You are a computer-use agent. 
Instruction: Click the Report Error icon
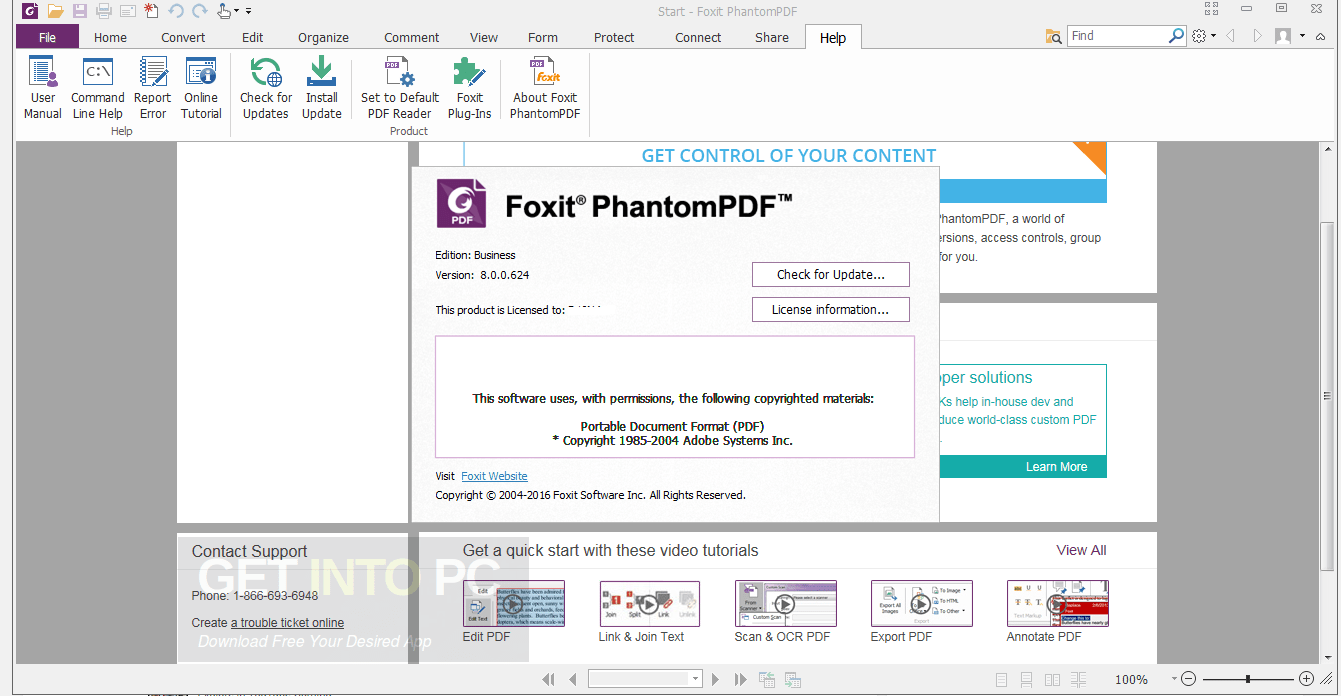(152, 87)
